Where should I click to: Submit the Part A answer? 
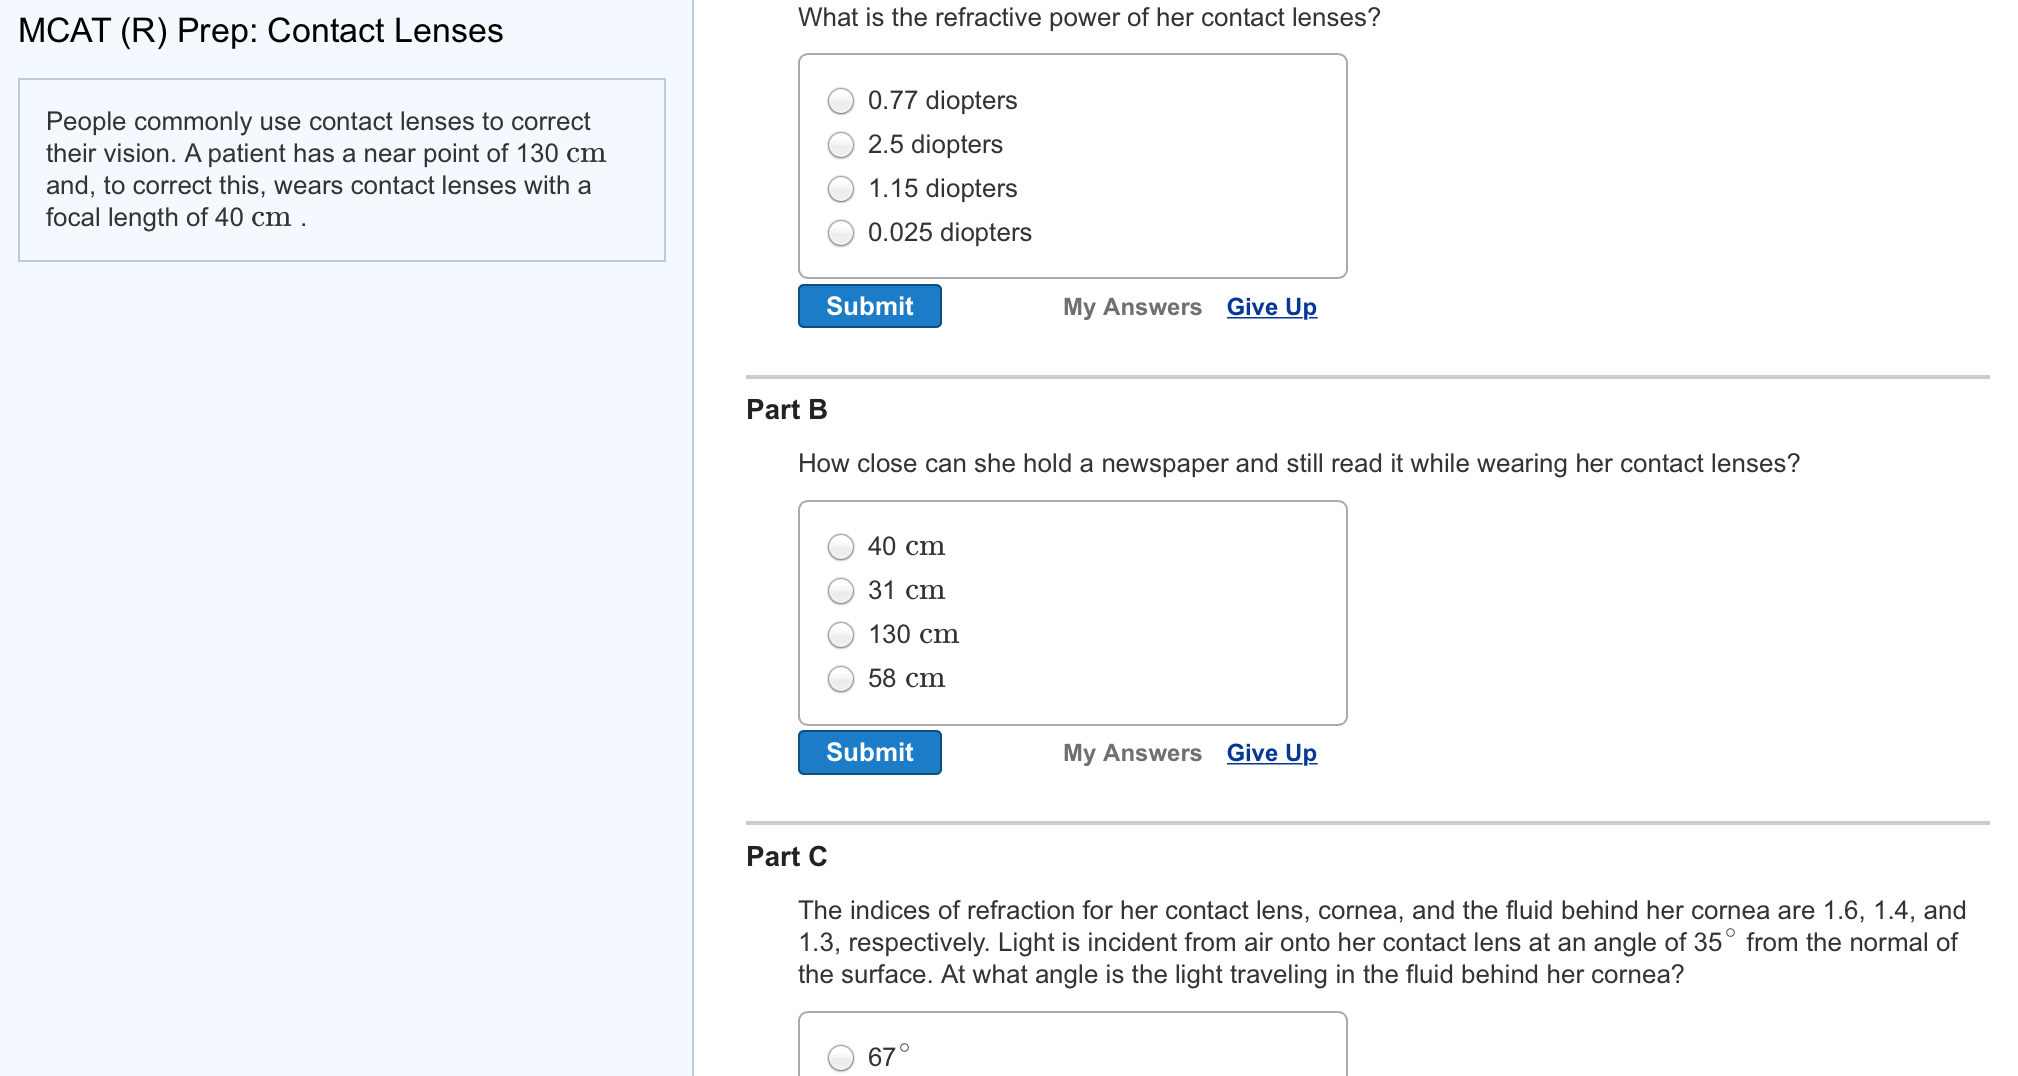click(x=869, y=306)
